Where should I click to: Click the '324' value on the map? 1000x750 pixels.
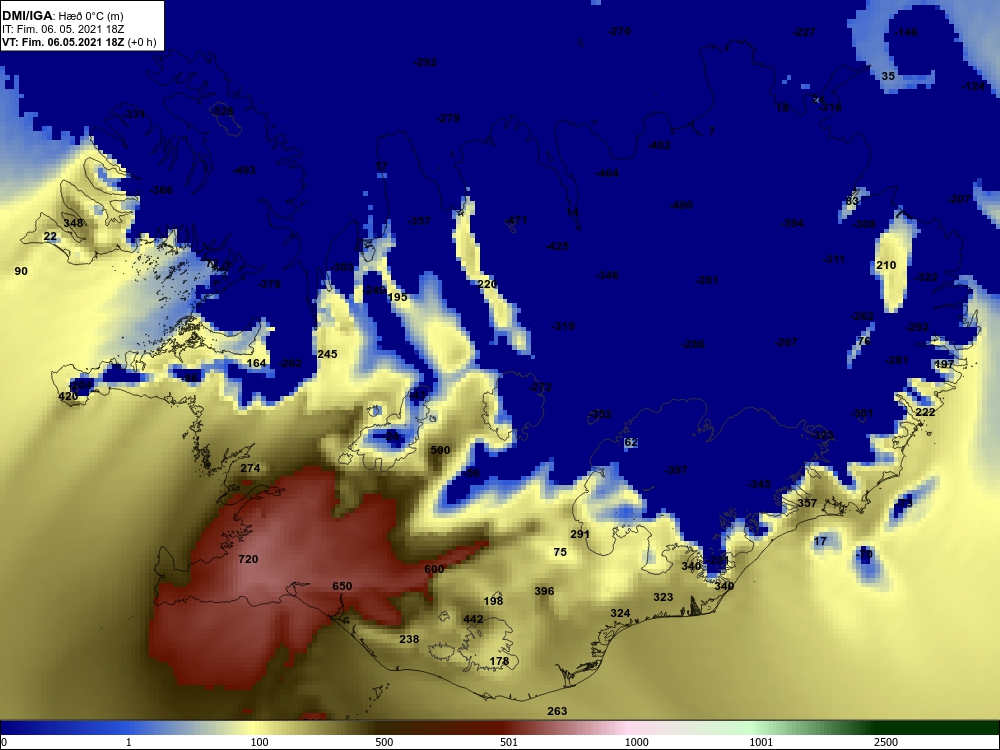point(620,613)
